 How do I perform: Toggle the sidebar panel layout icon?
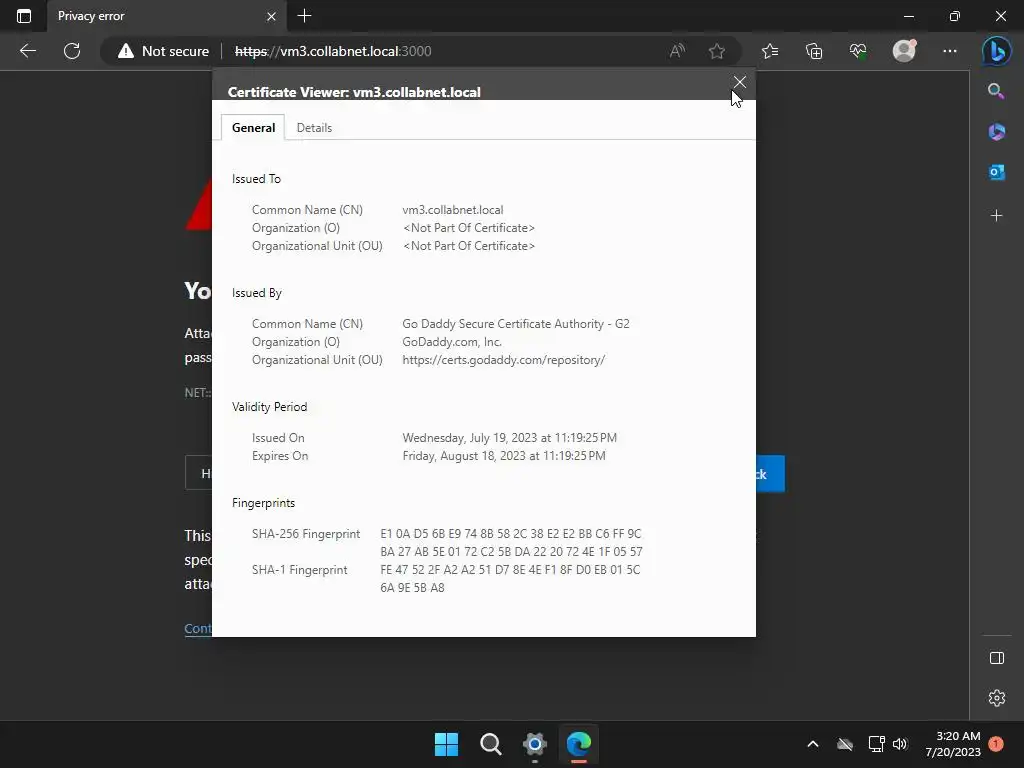click(997, 658)
